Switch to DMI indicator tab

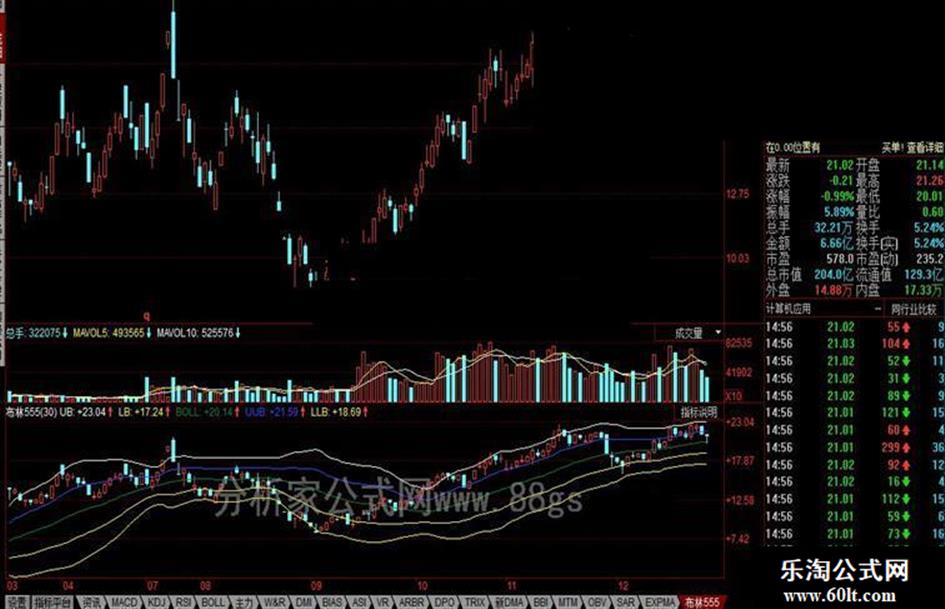click(x=304, y=602)
